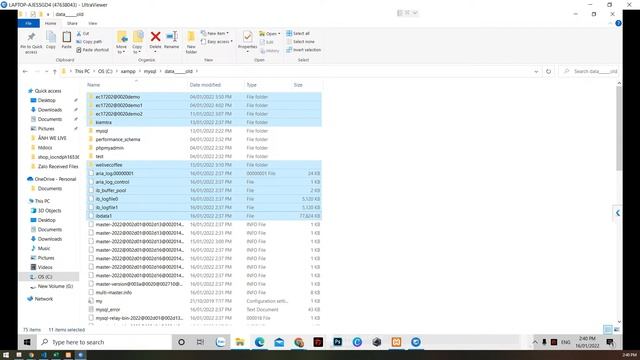Go back with the left arrow
The height and width of the screenshot is (360, 640).
click(25, 71)
